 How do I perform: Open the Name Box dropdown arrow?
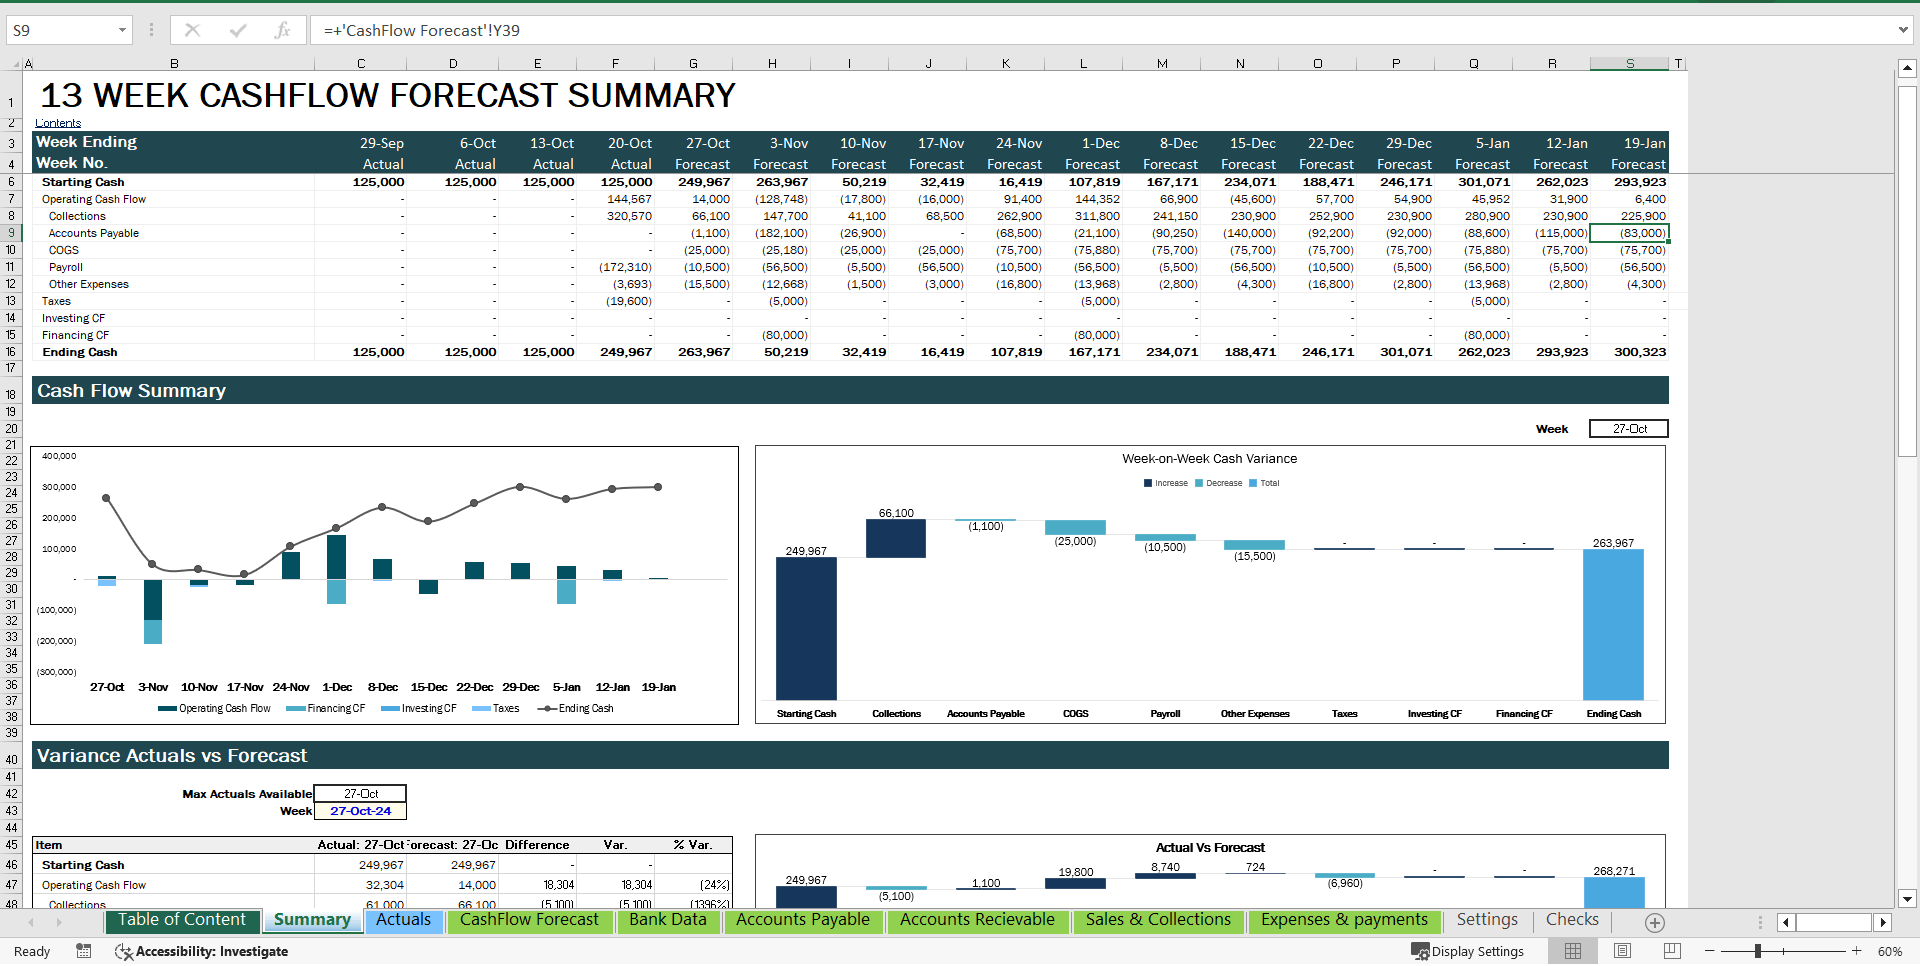pyautogui.click(x=122, y=30)
